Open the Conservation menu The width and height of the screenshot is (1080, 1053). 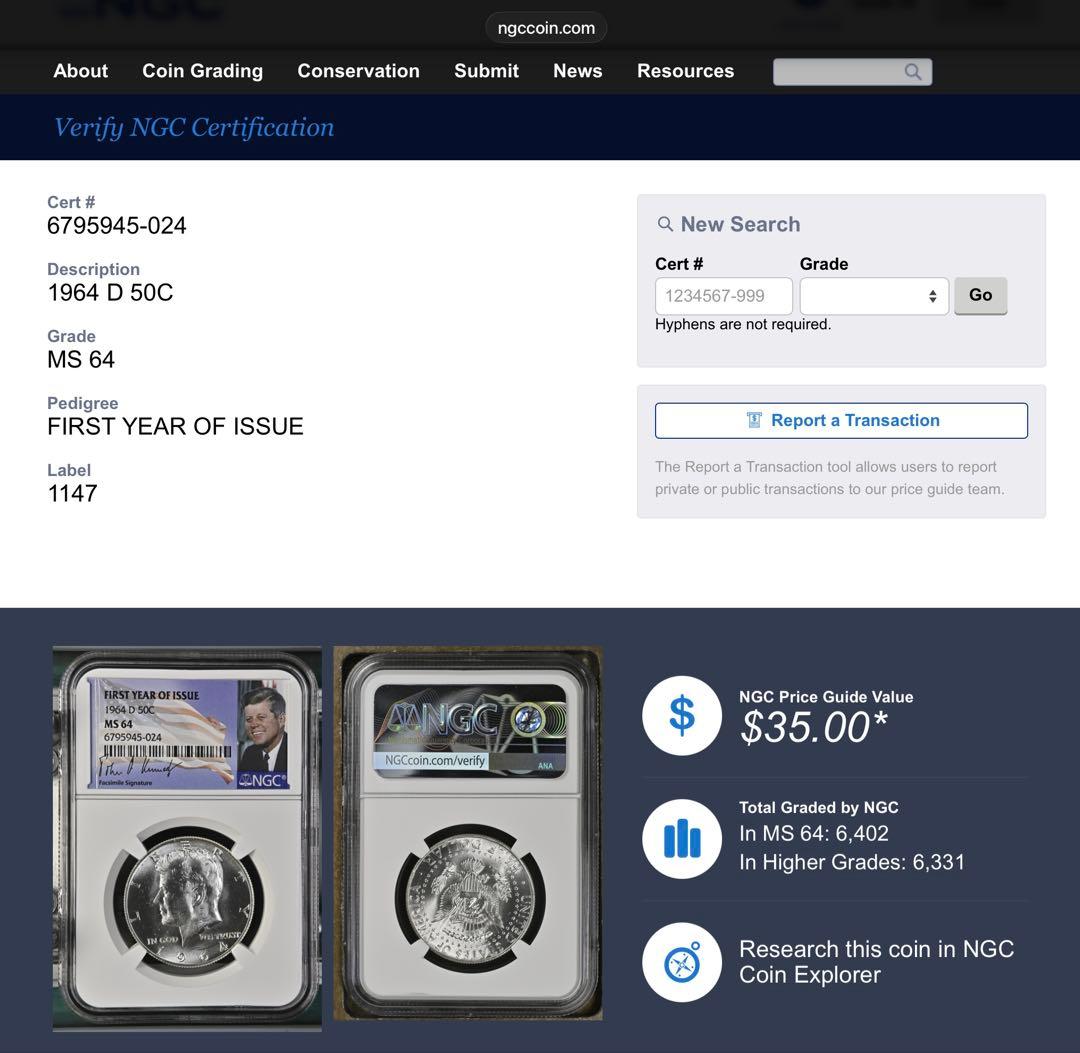(358, 71)
